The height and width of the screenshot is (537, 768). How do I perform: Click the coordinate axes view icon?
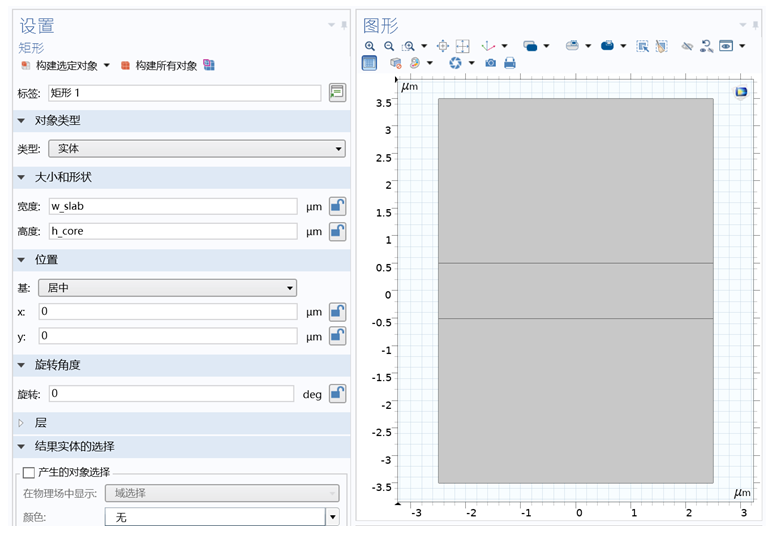pyautogui.click(x=488, y=46)
